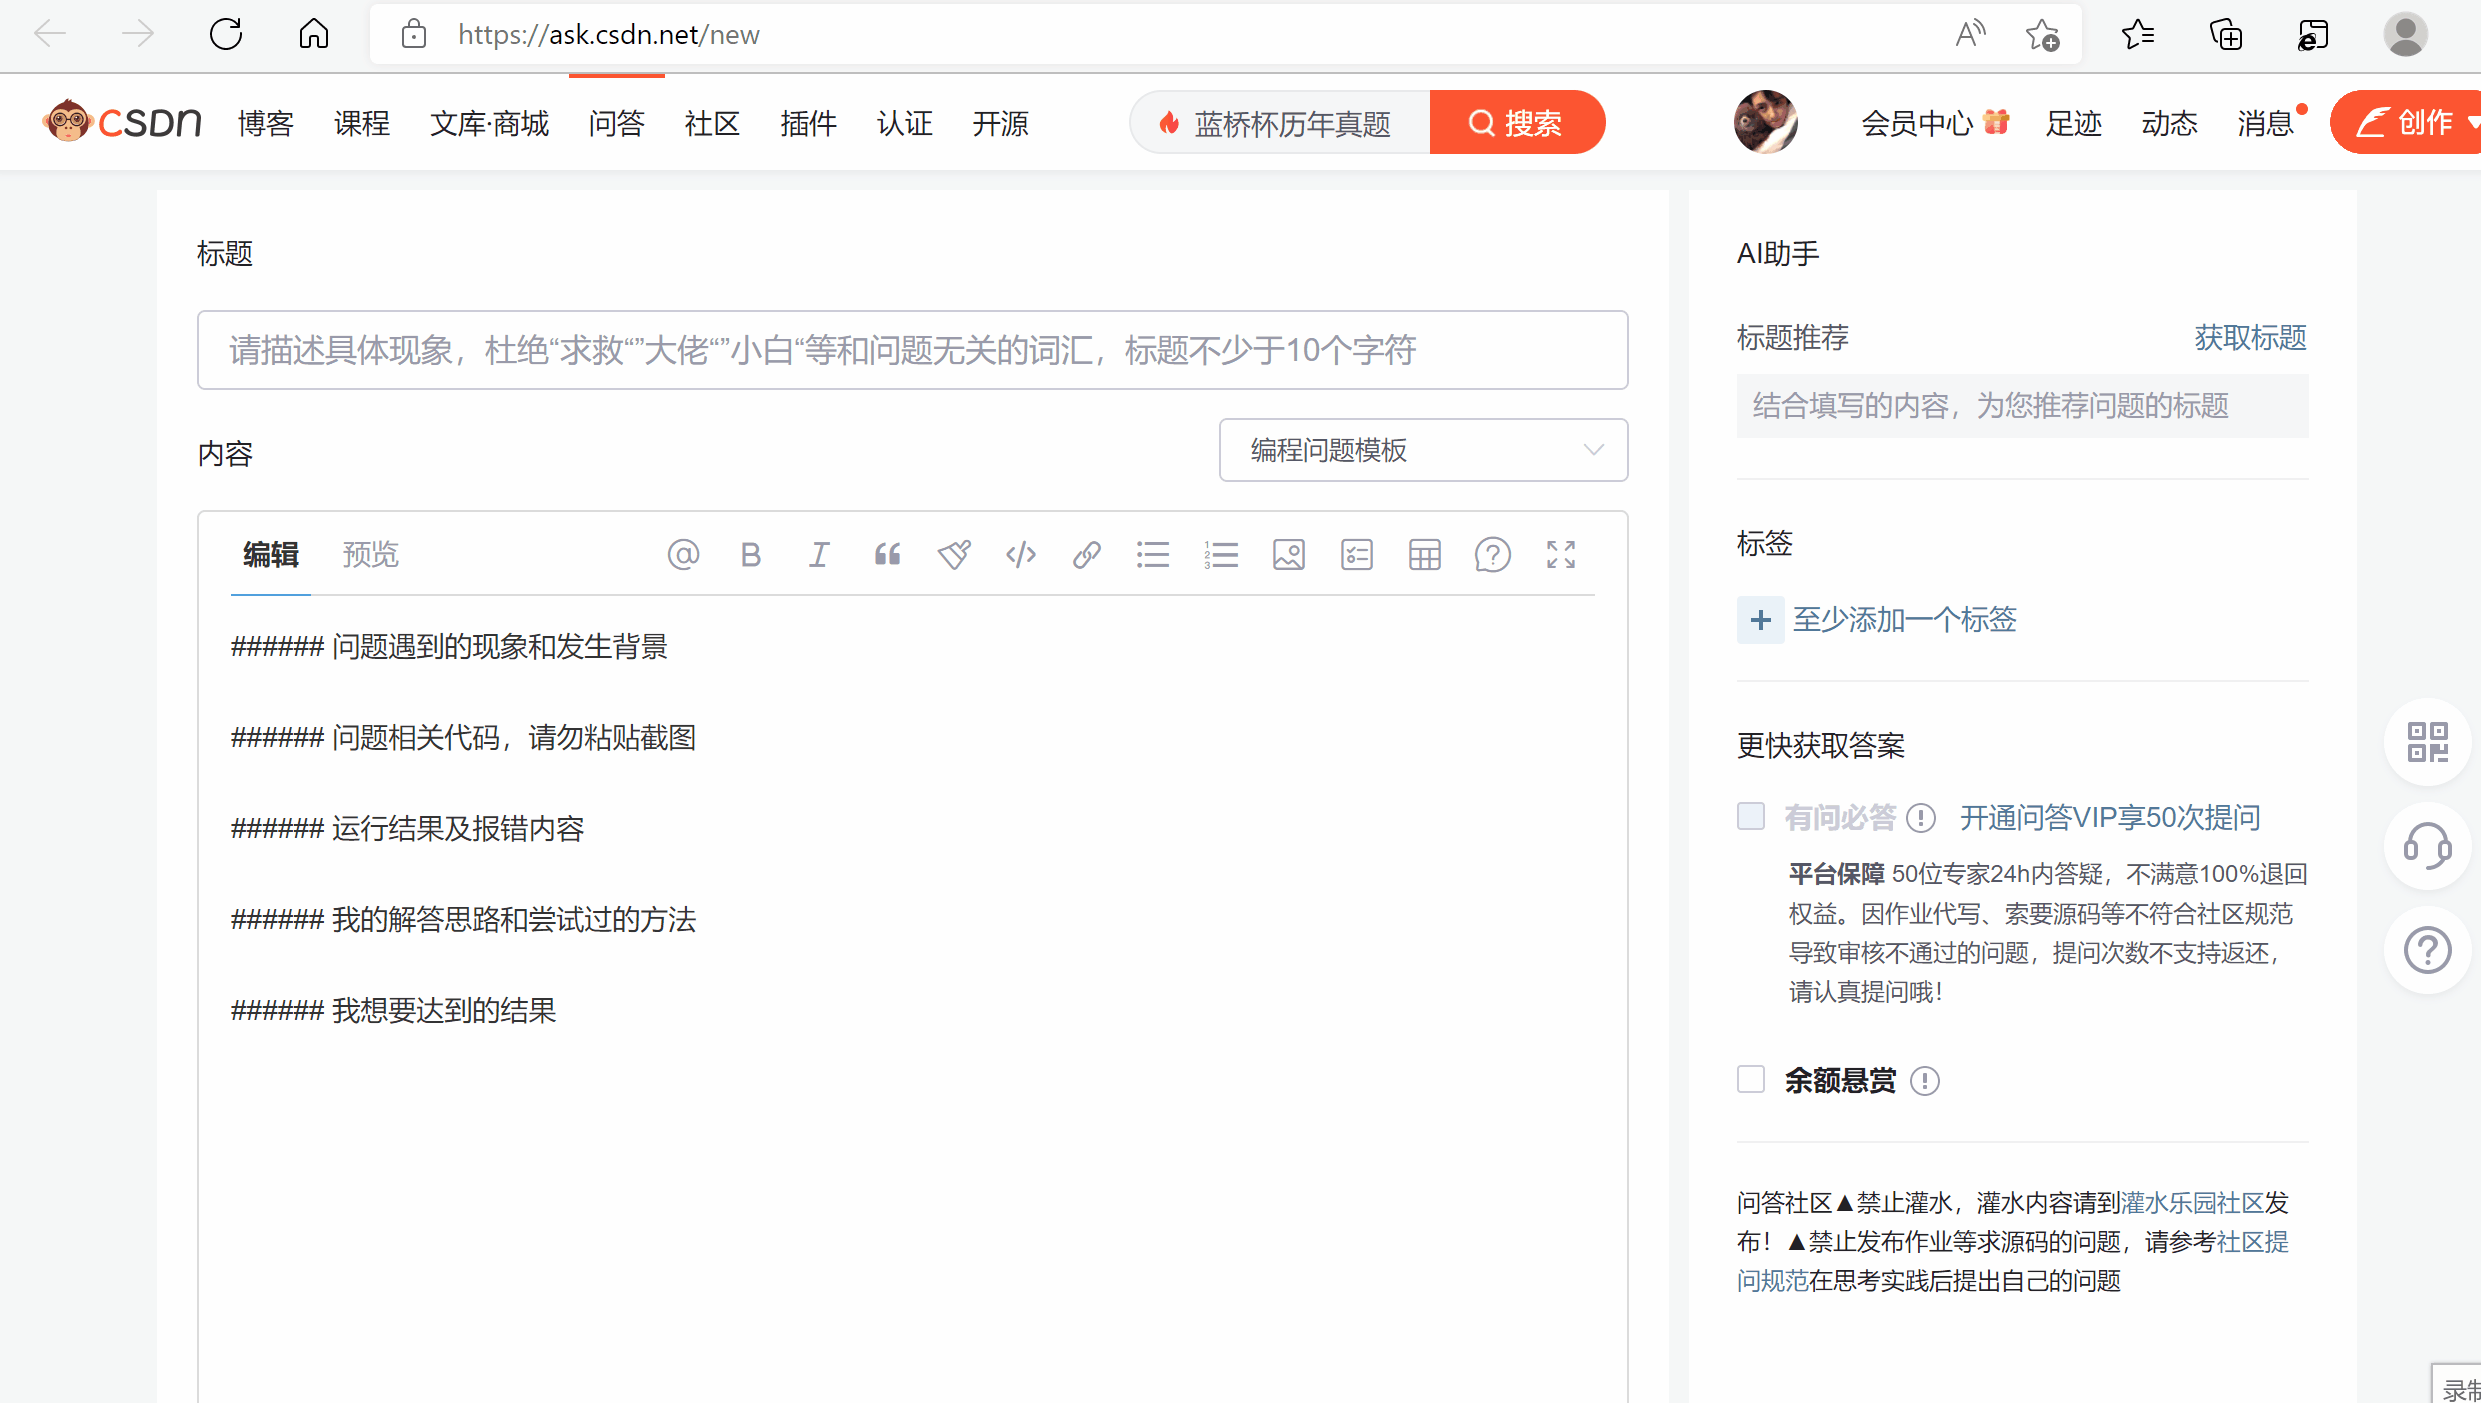Toggle fullscreen editor mode icon
The width and height of the screenshot is (2481, 1403).
(1560, 555)
